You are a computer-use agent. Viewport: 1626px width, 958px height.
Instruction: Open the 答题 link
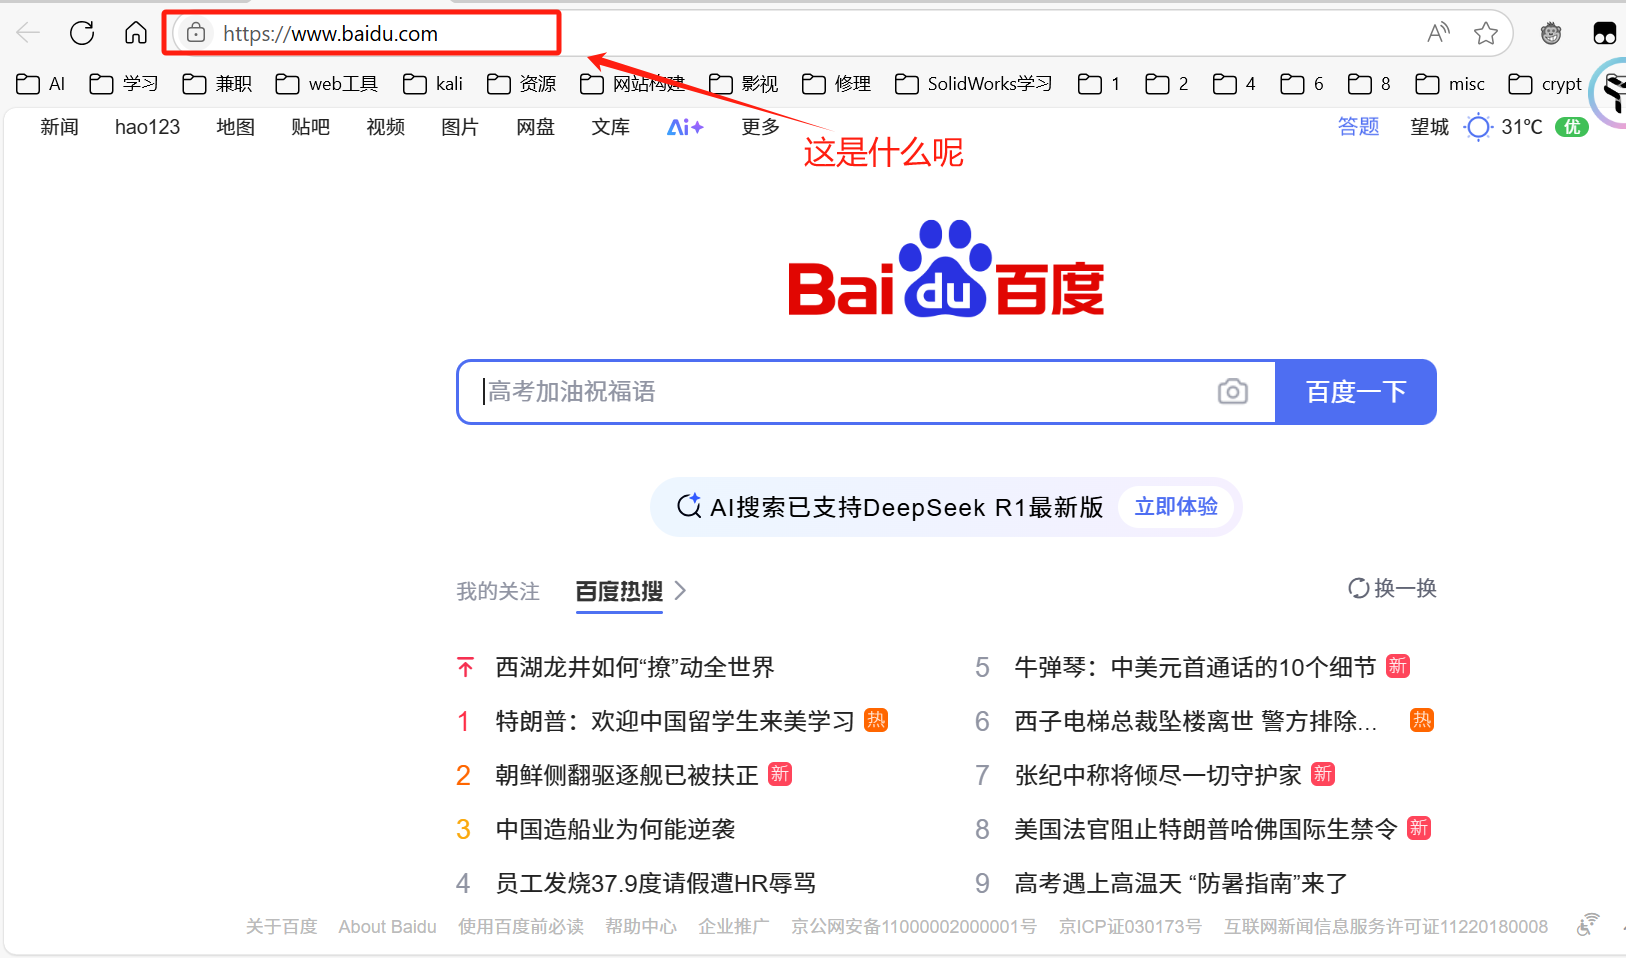pyautogui.click(x=1358, y=127)
